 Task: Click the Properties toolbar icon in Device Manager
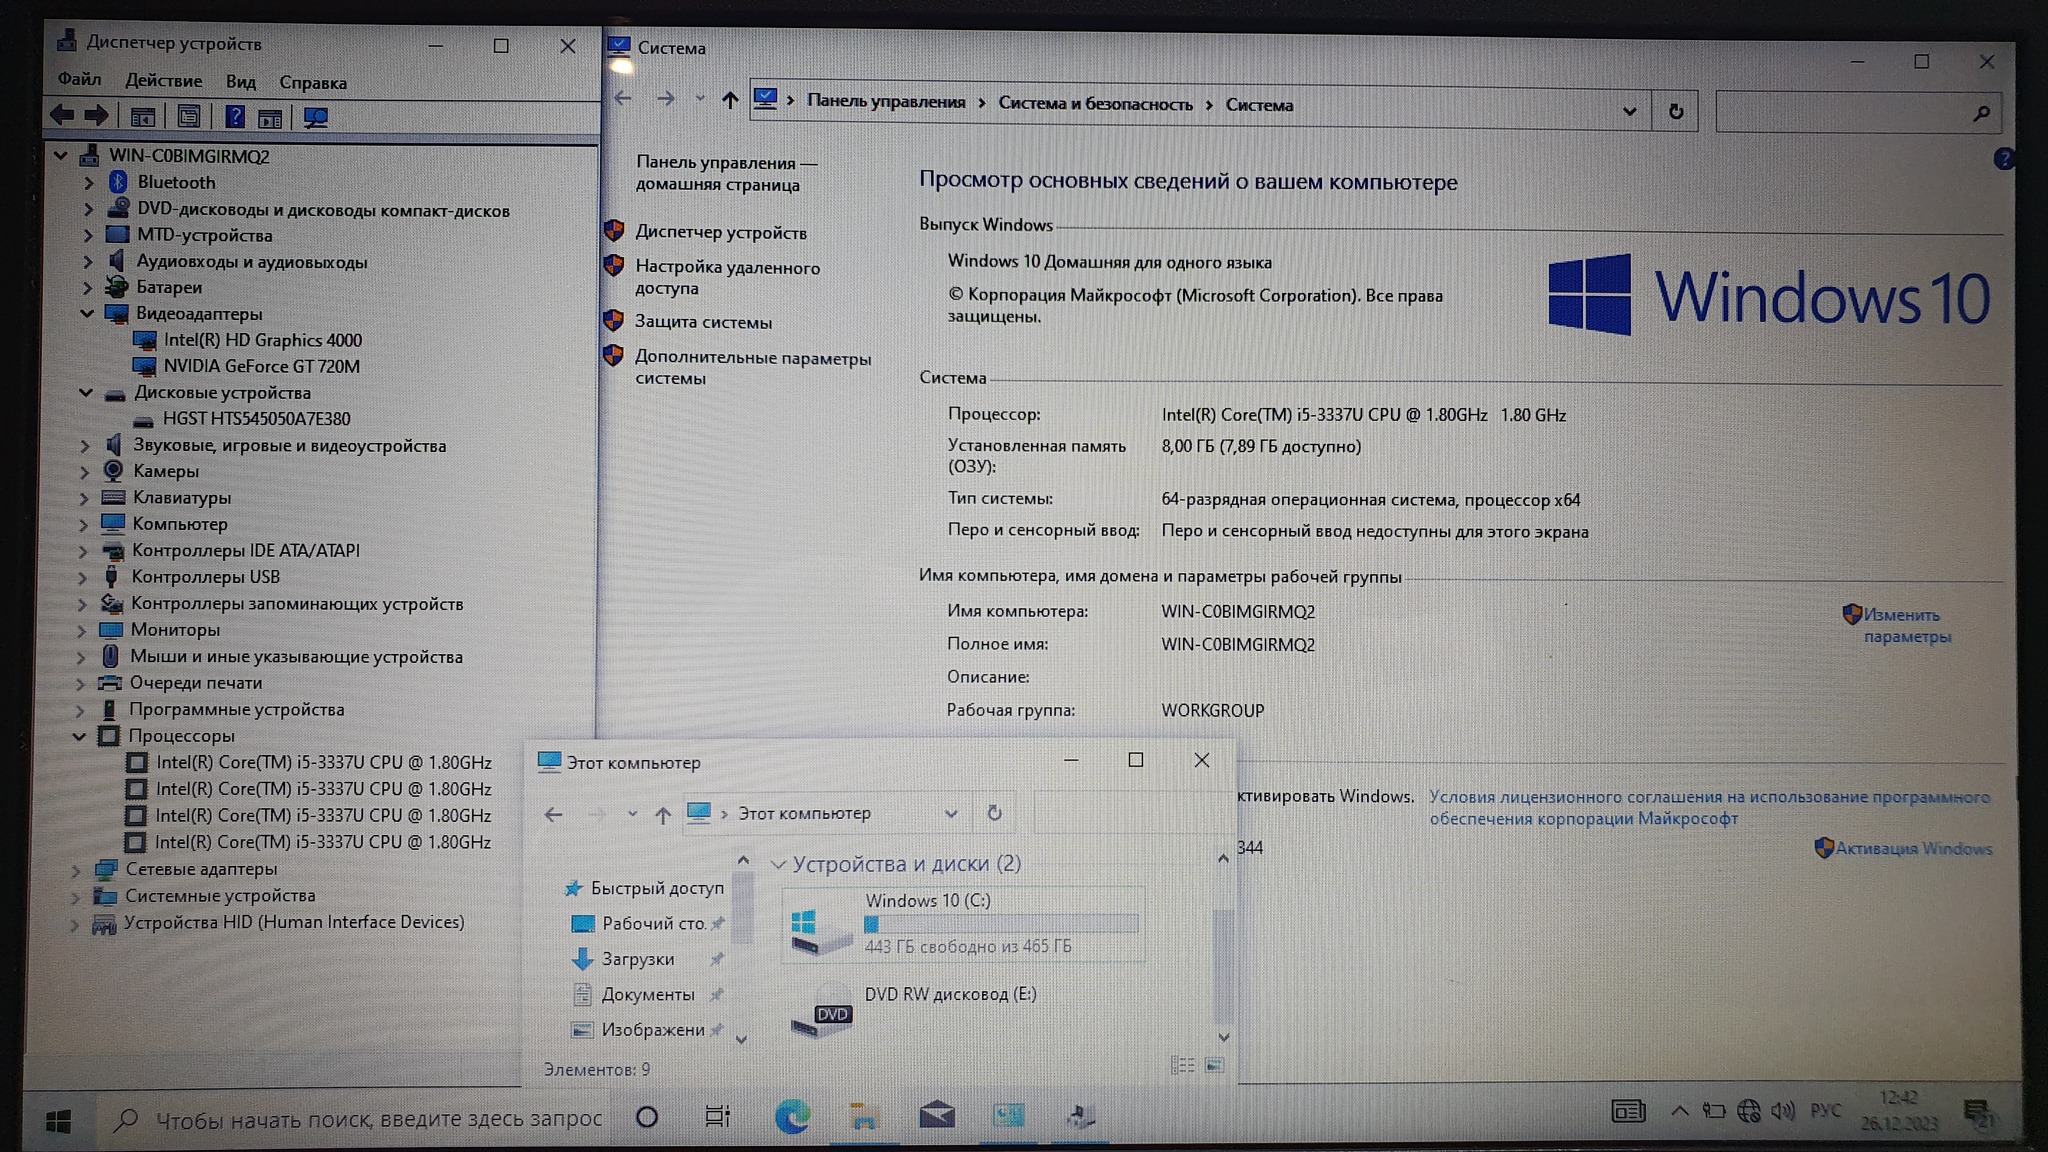188,117
